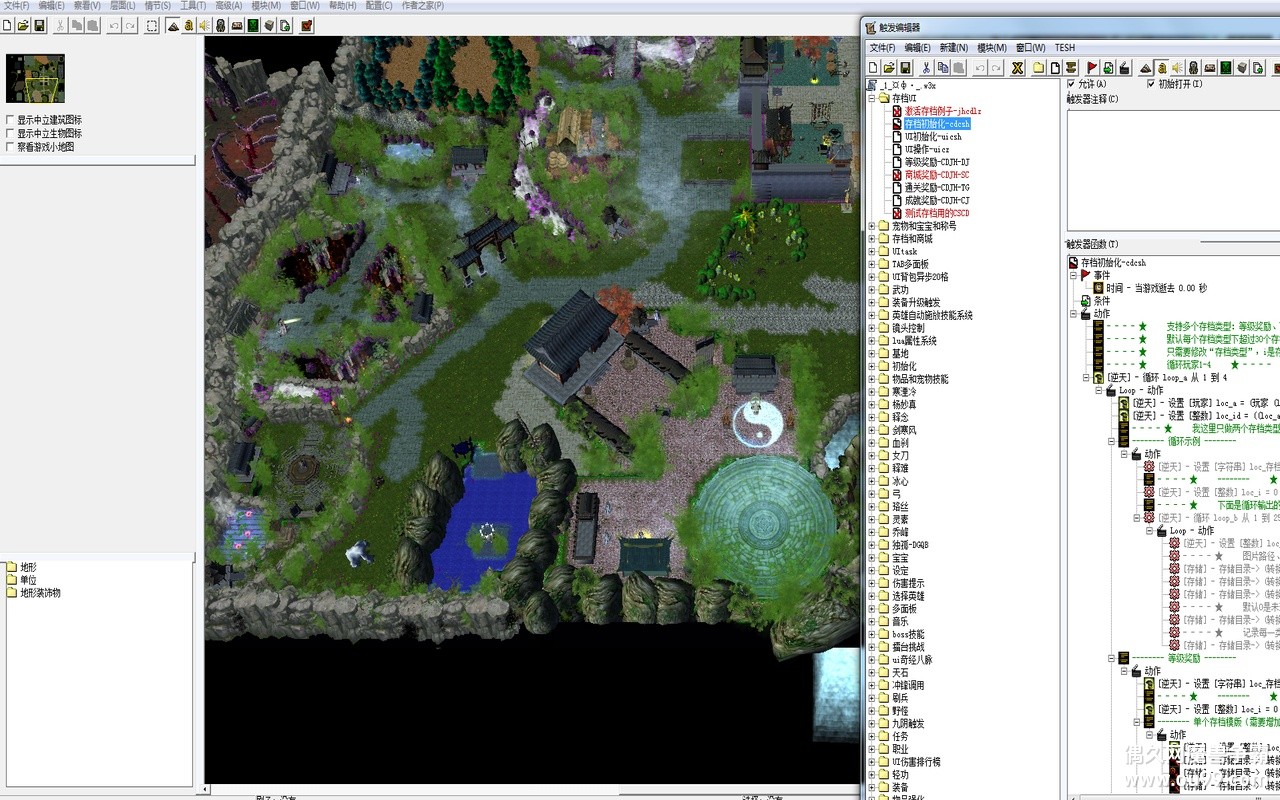Click Object Editor helmet icon in Trigger Editor
This screenshot has width=1280, height=800.
(1194, 68)
